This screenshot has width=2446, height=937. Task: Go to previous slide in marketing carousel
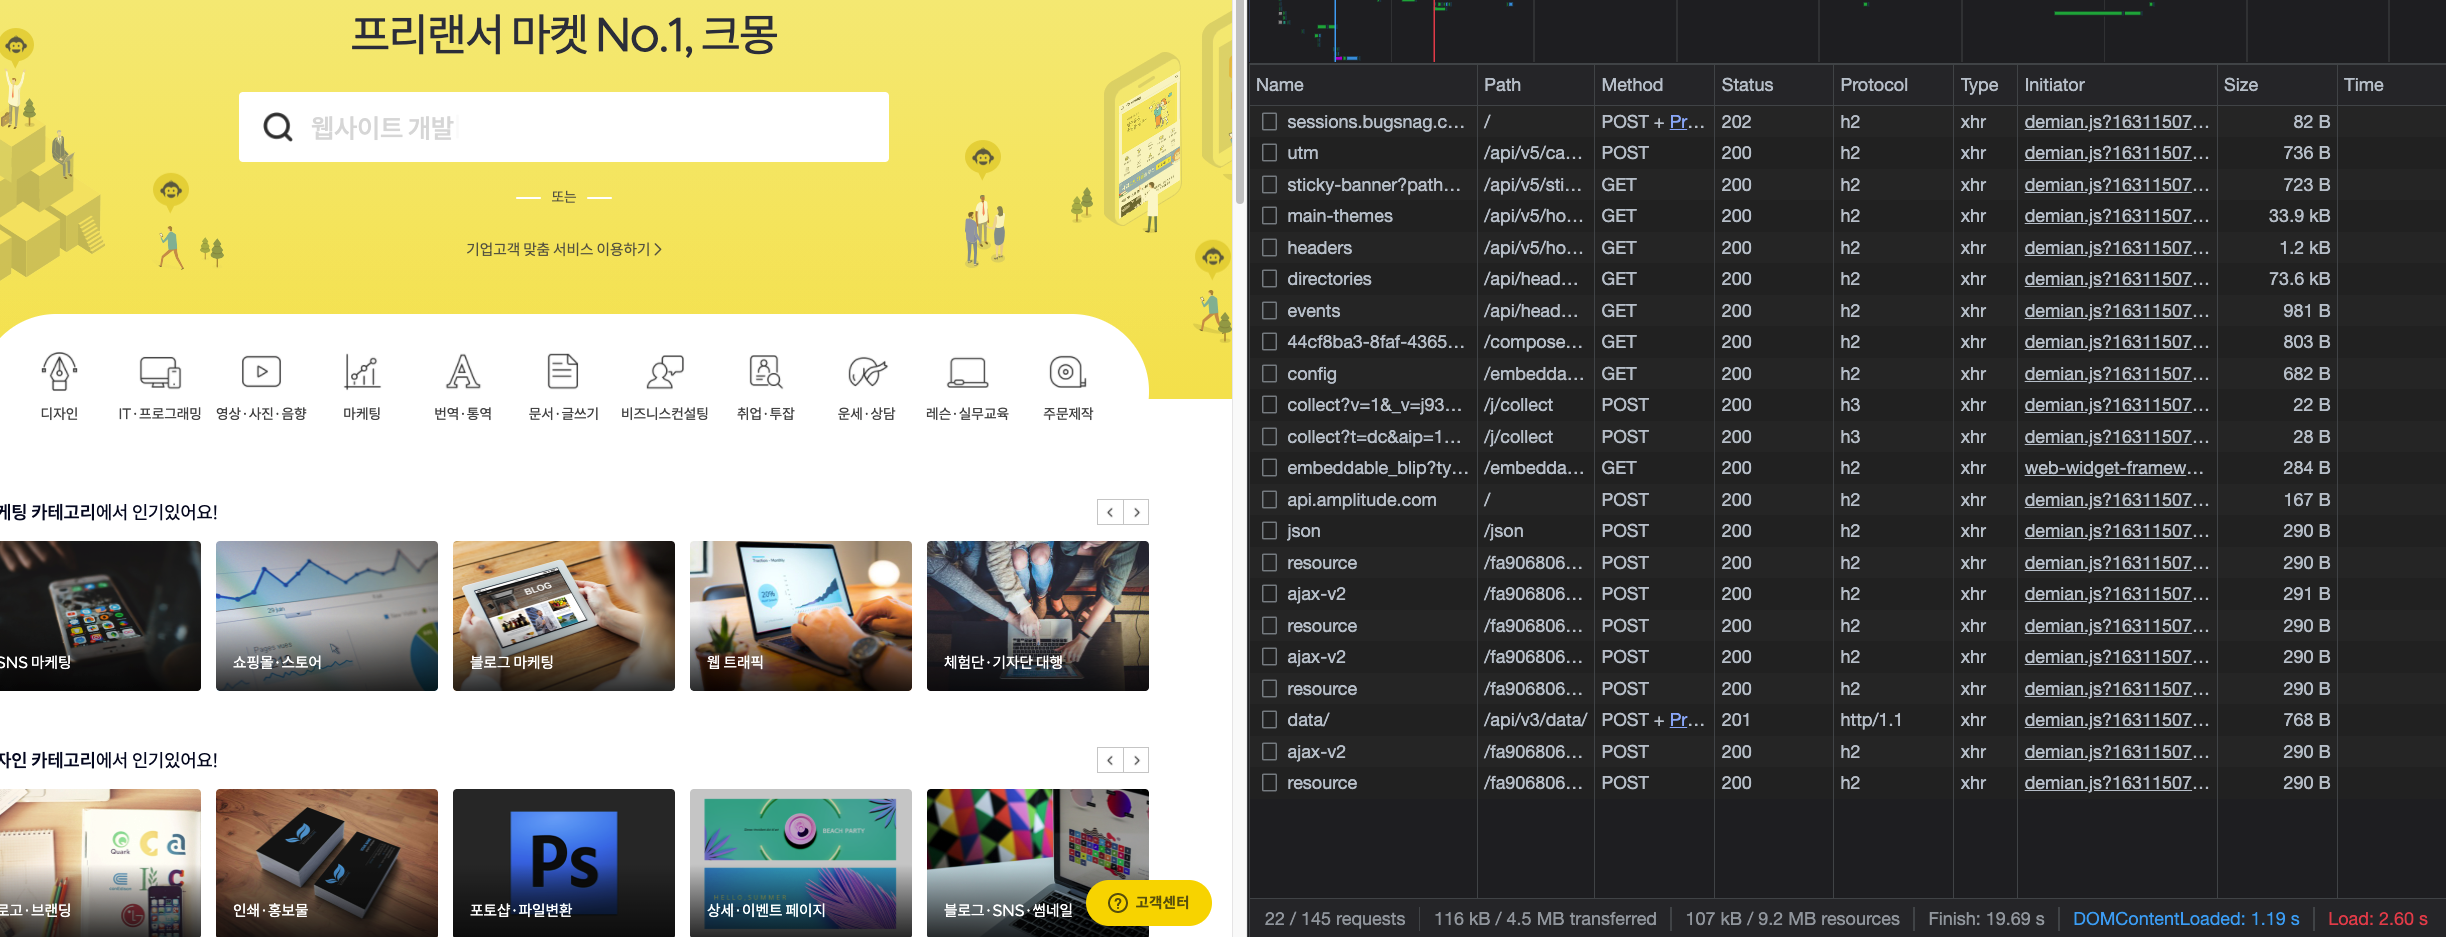click(1110, 512)
